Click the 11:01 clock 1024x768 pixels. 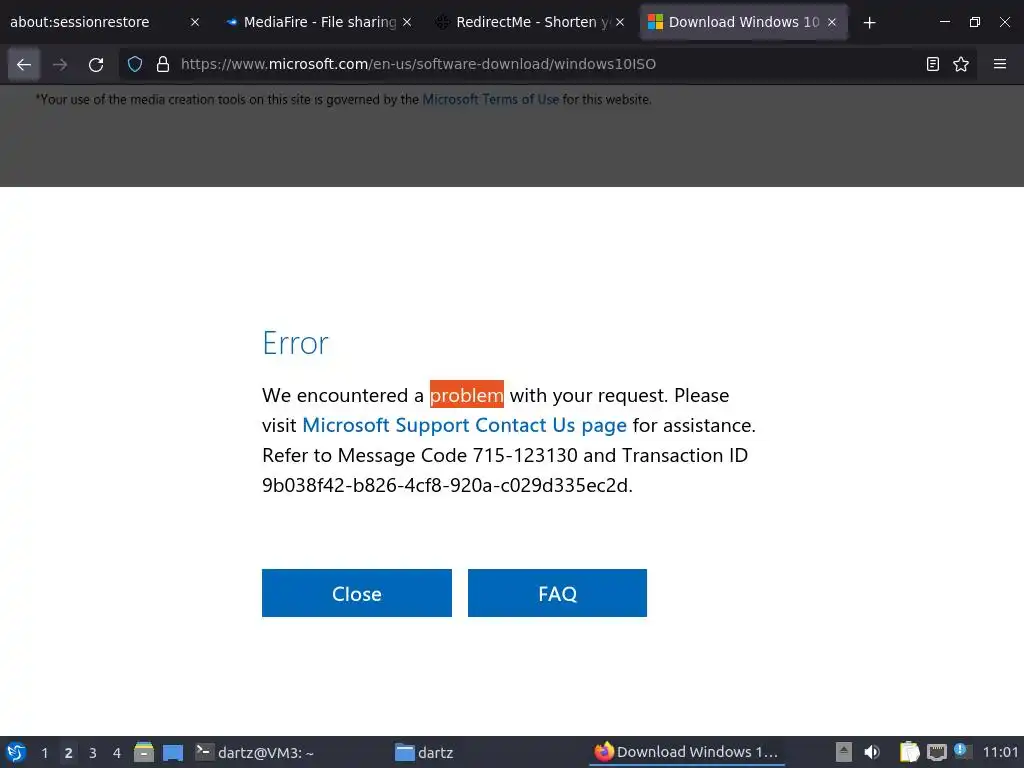tap(1000, 752)
